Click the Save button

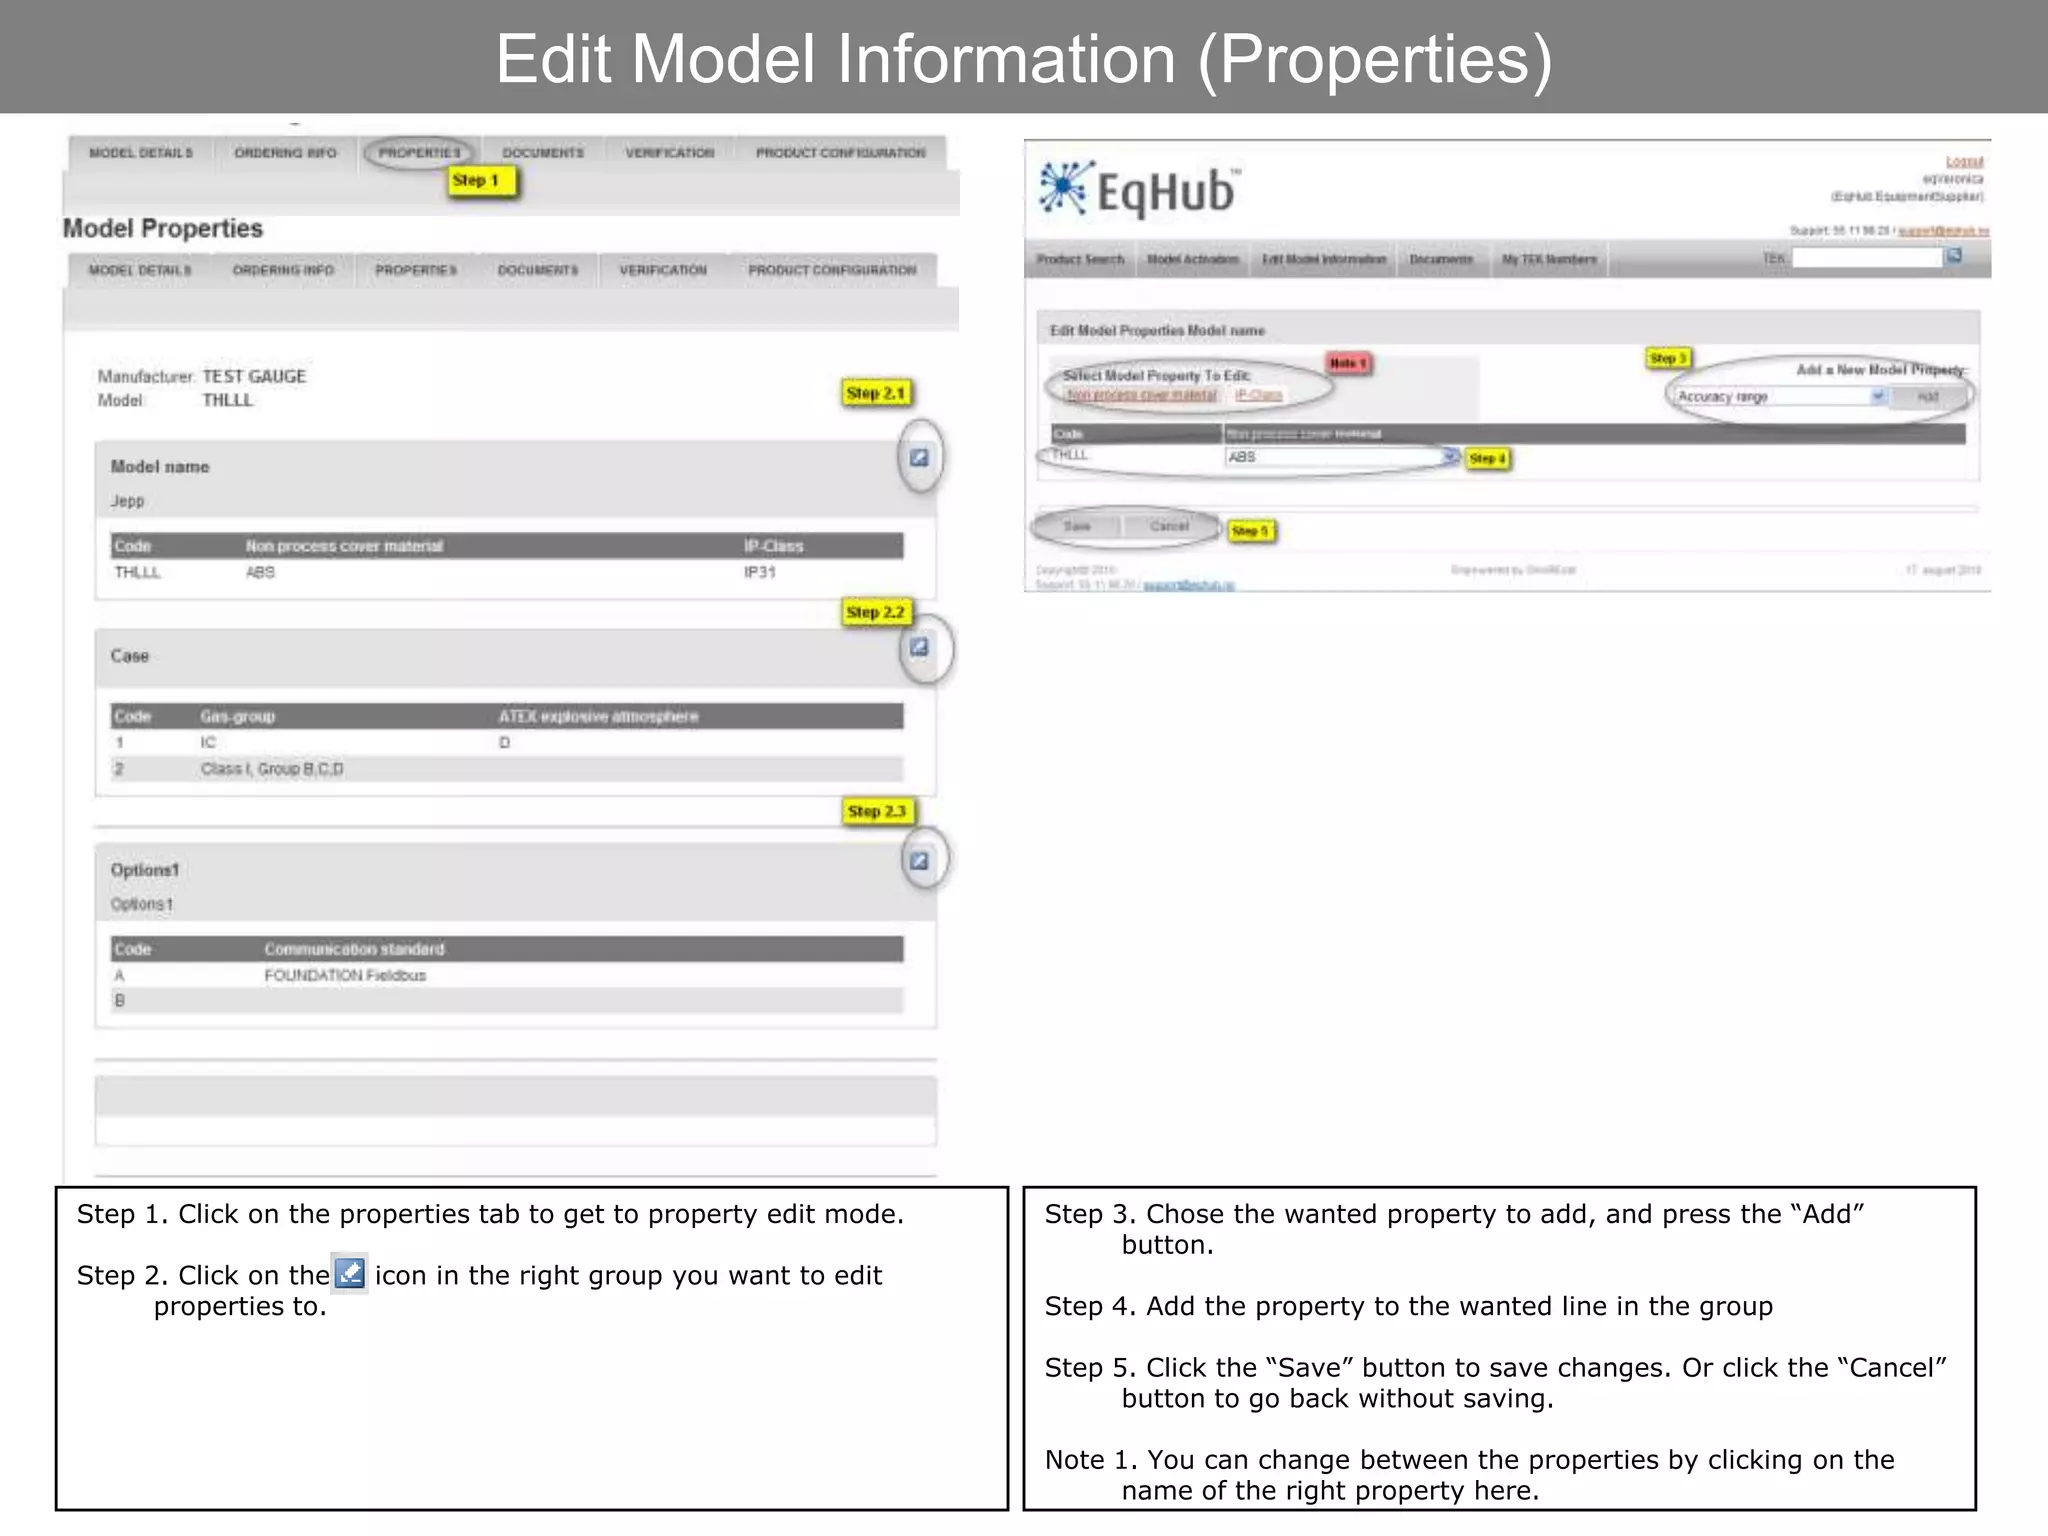click(x=1077, y=526)
